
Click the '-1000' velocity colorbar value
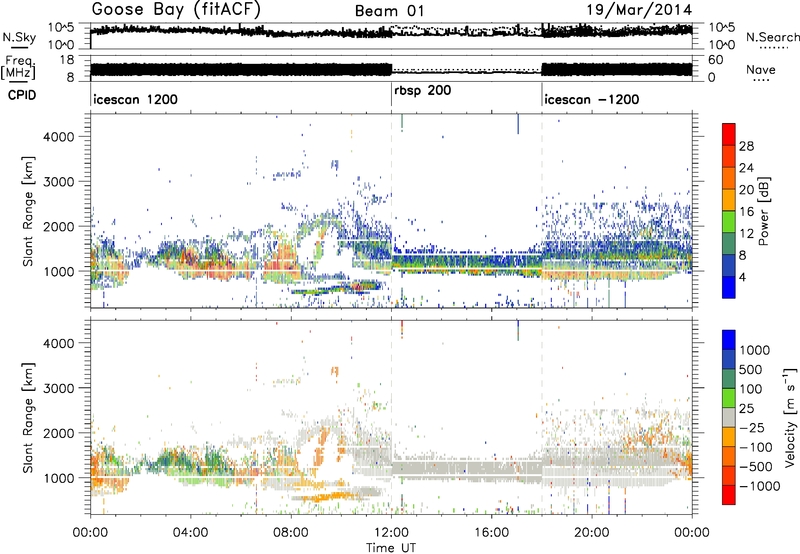click(x=760, y=486)
